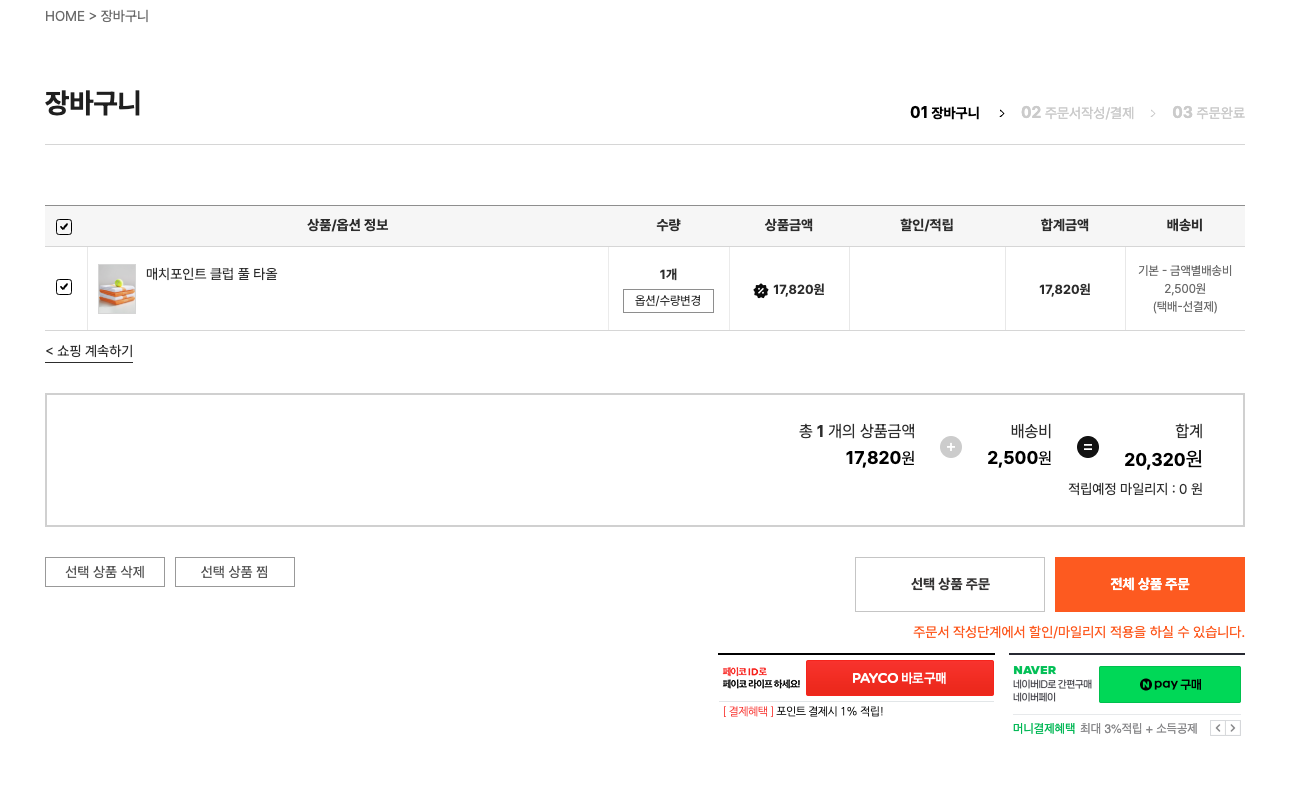Click the NAVER logo in the Naver Pay banner
Viewport: 1292px width, 787px height.
(1034, 670)
